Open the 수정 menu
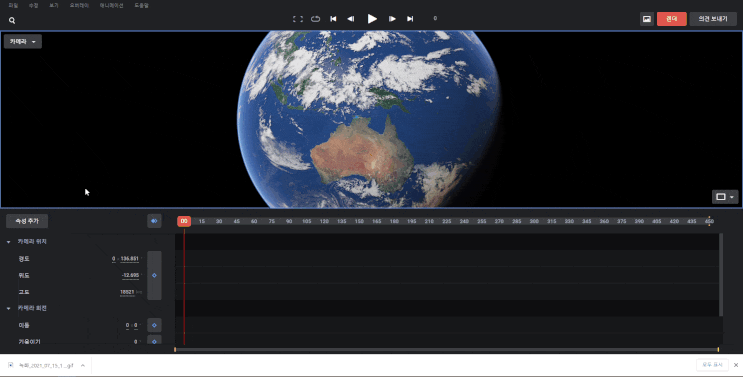 tap(33, 6)
